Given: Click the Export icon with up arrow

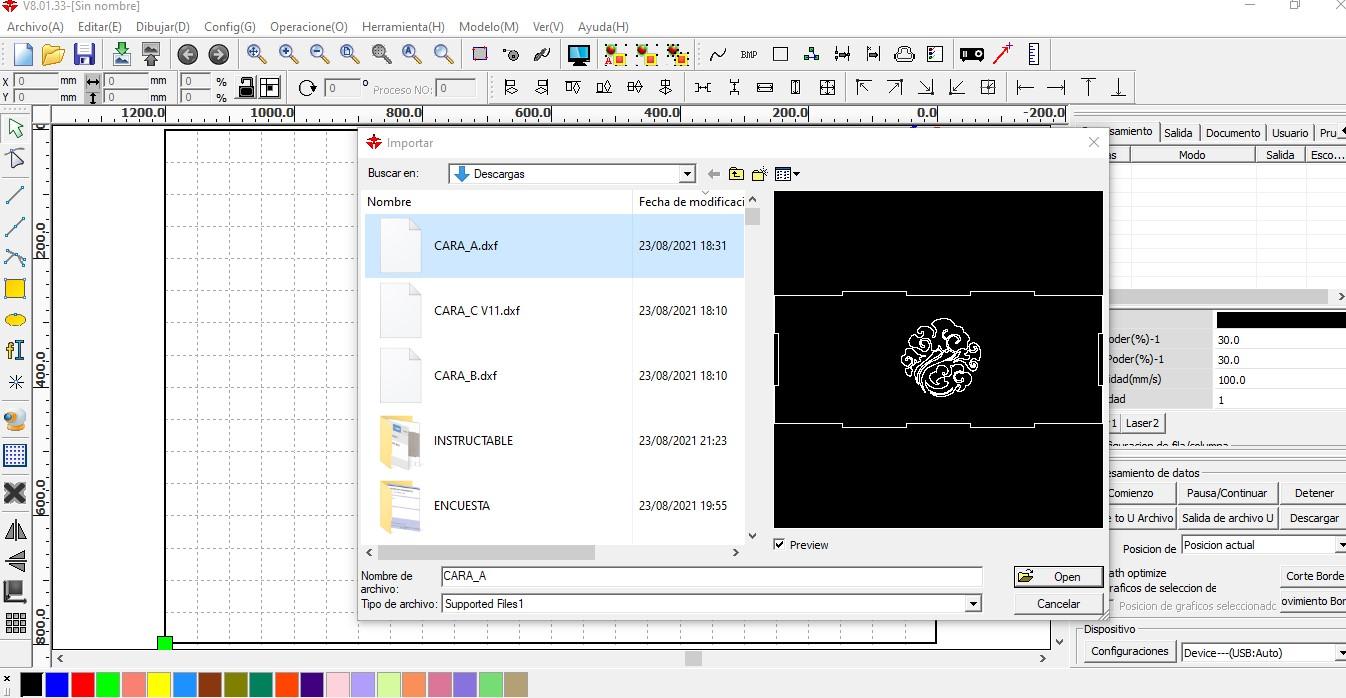Looking at the screenshot, I should 151,54.
